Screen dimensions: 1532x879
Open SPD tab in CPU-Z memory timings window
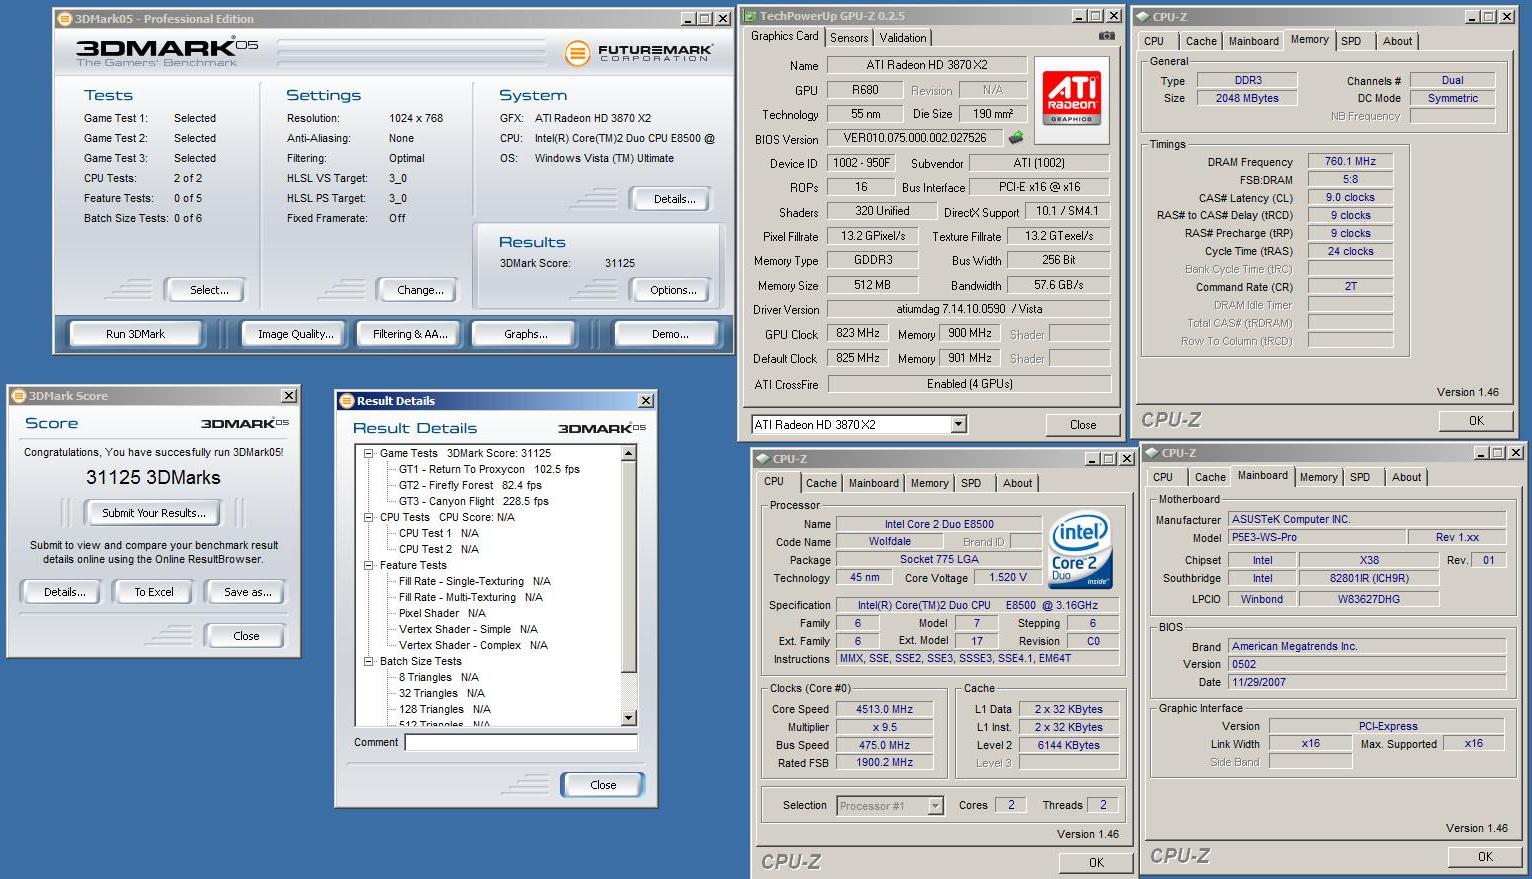[x=1351, y=41]
